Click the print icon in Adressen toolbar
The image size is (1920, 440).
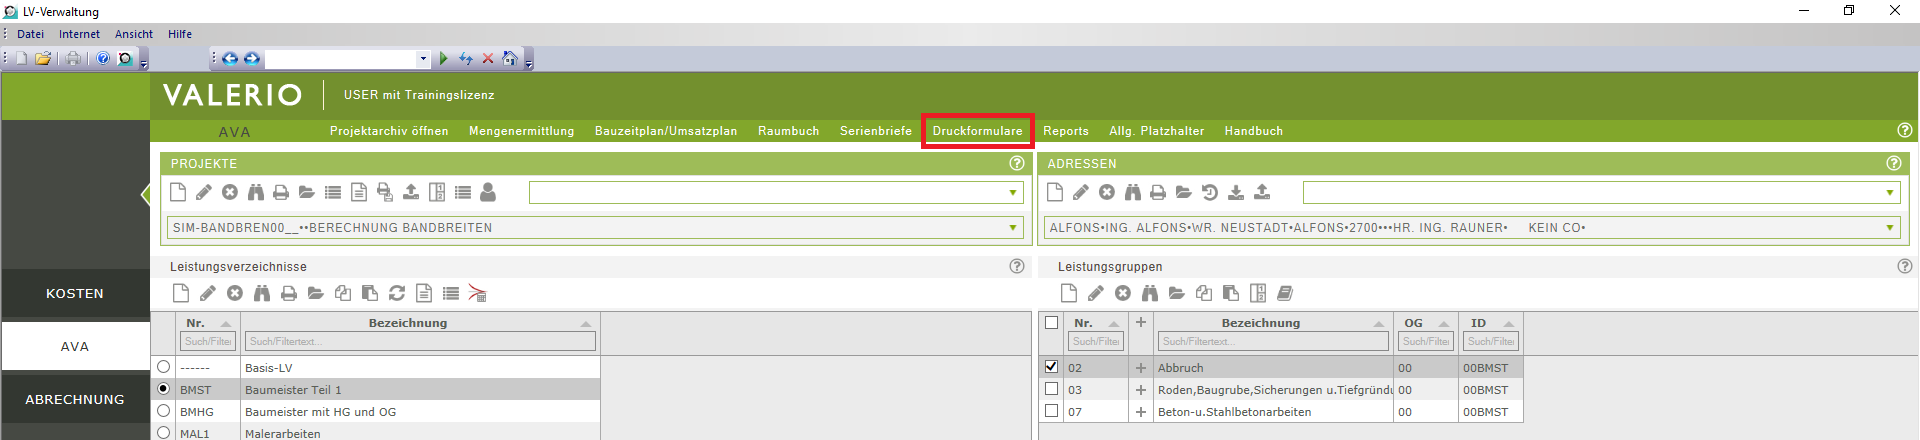(x=1158, y=192)
